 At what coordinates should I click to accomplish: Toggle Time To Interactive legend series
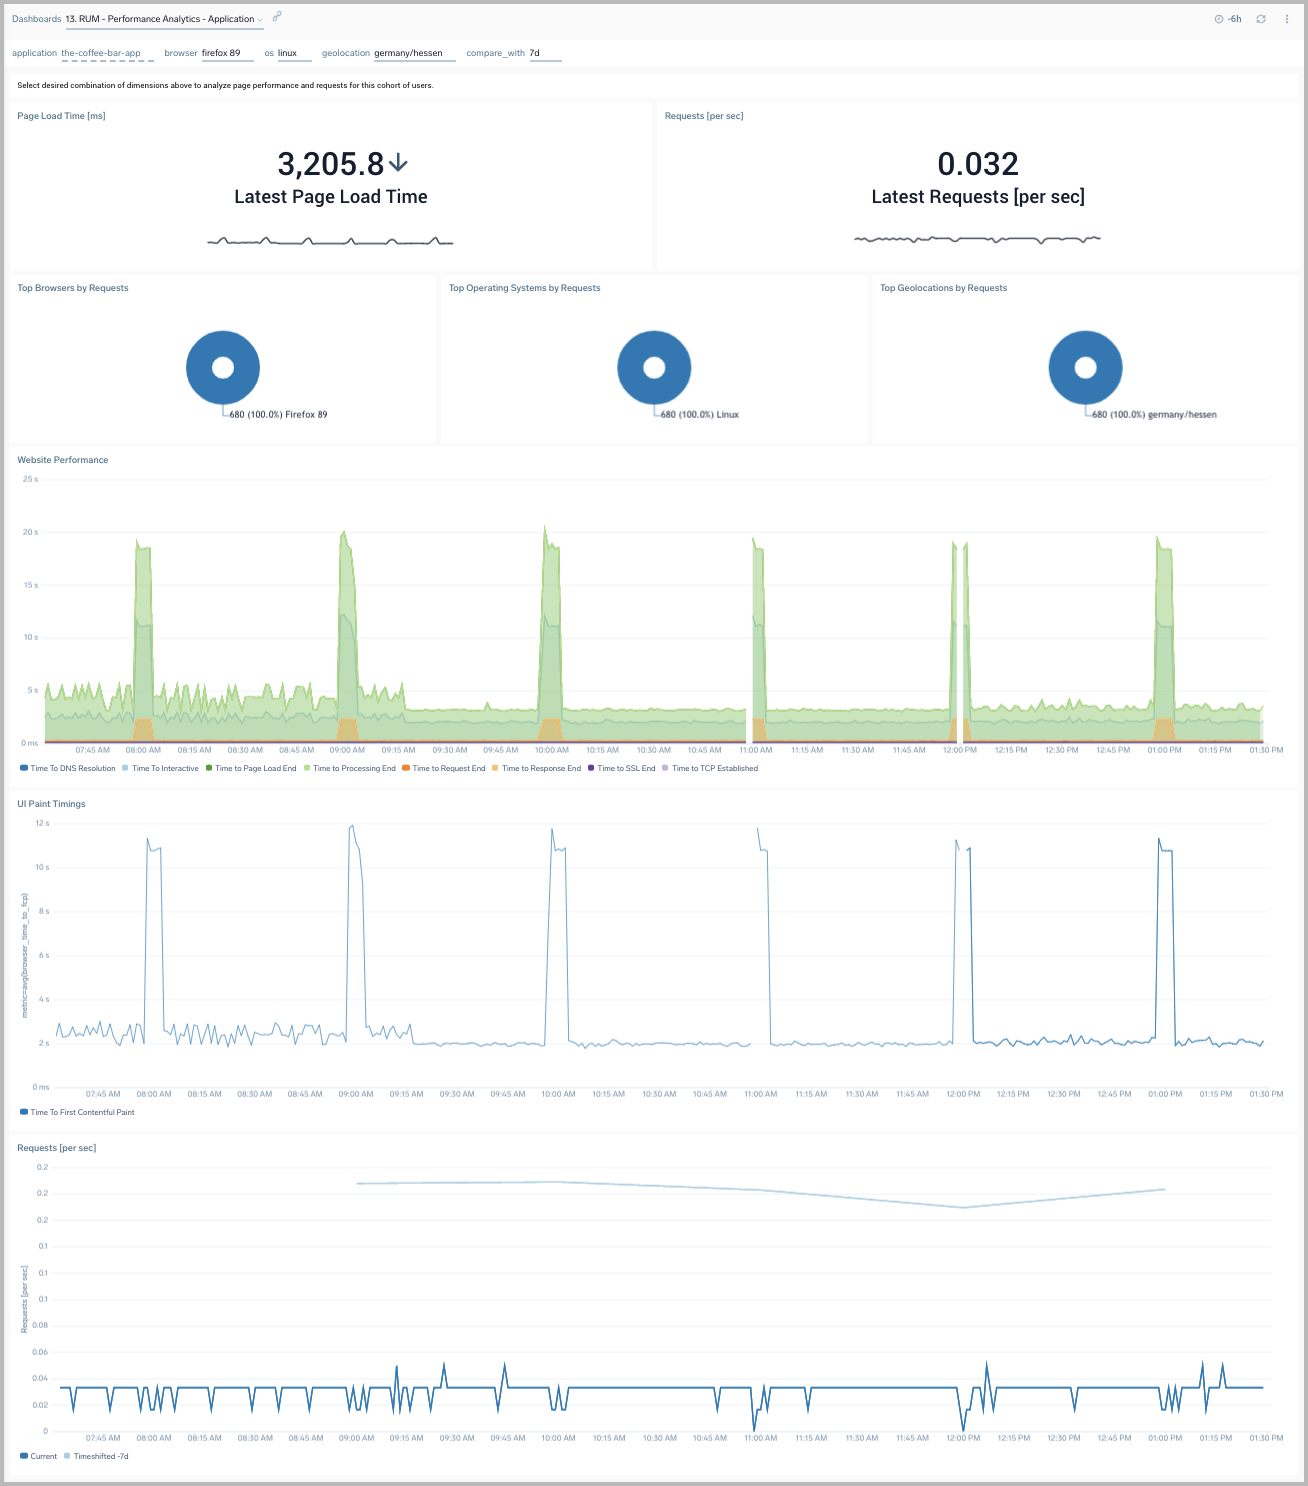(x=160, y=768)
